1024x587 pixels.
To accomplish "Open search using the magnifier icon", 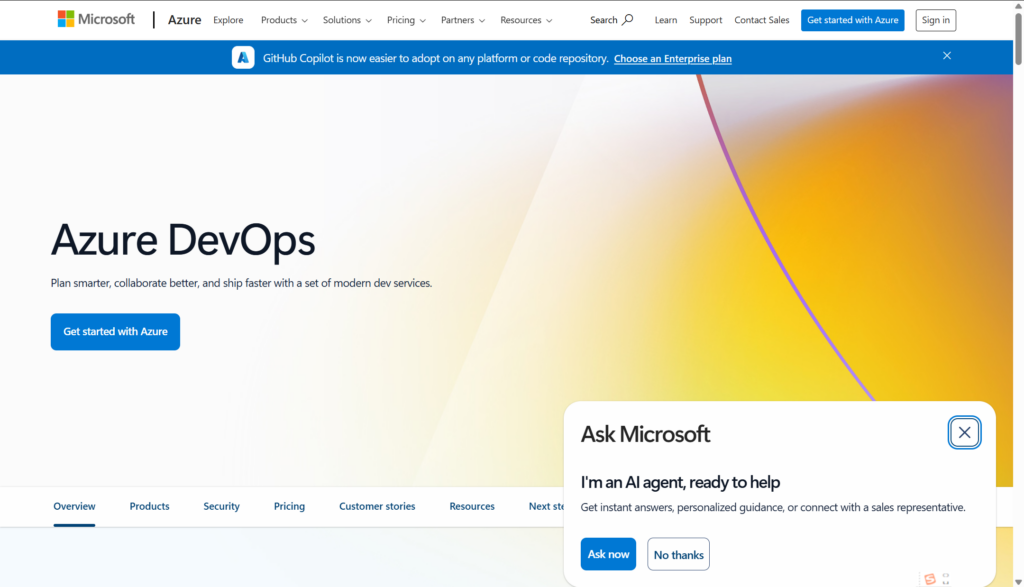I will click(630, 19).
